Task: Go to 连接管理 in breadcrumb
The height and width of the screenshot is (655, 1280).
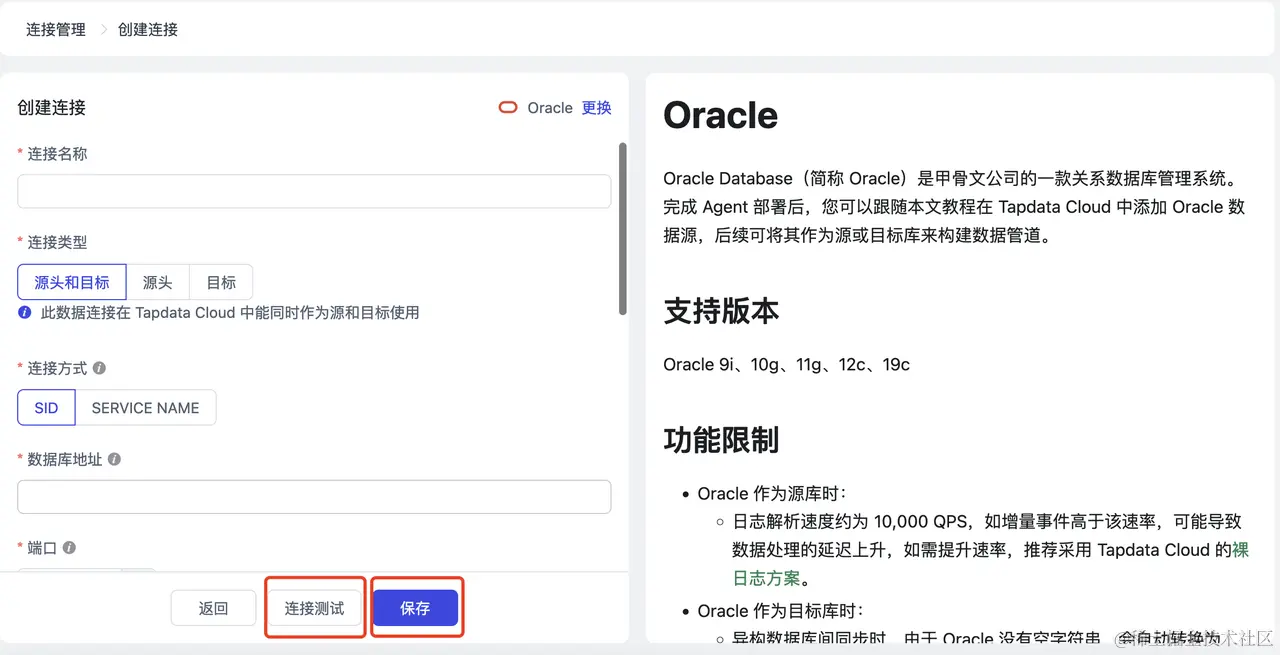Action: (x=56, y=29)
